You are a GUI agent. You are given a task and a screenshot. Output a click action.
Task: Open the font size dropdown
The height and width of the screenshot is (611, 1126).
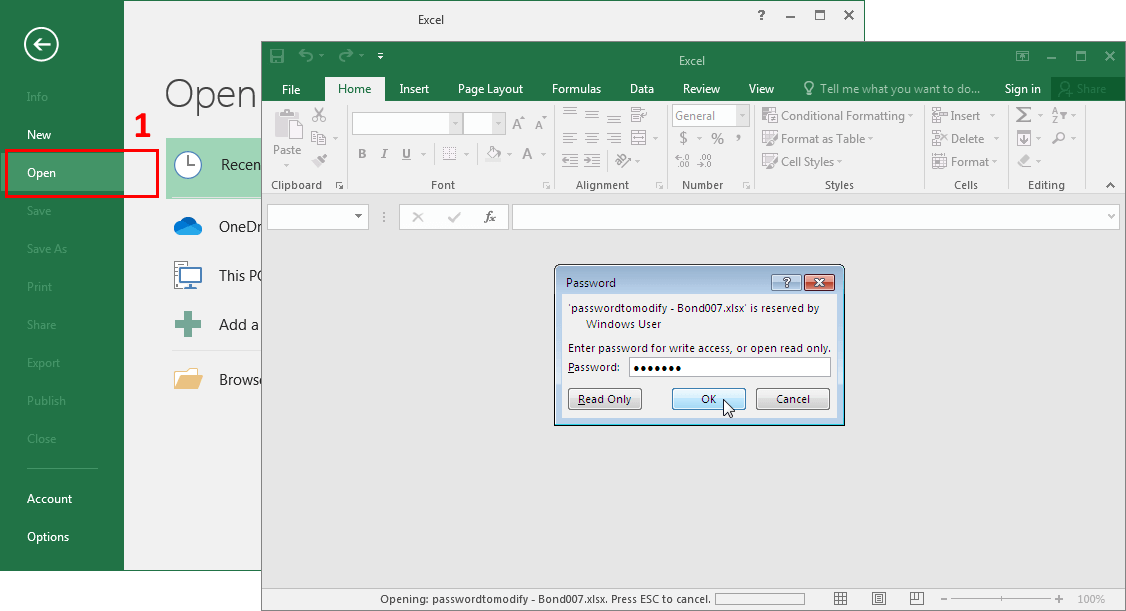click(498, 123)
